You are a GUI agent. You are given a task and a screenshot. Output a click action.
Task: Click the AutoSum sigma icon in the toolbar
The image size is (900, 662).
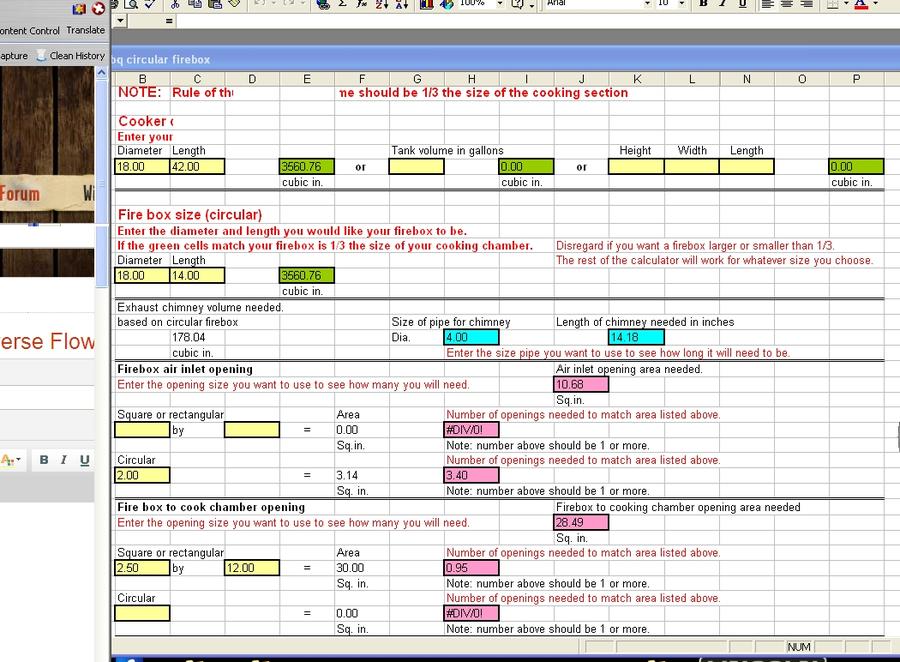342,4
